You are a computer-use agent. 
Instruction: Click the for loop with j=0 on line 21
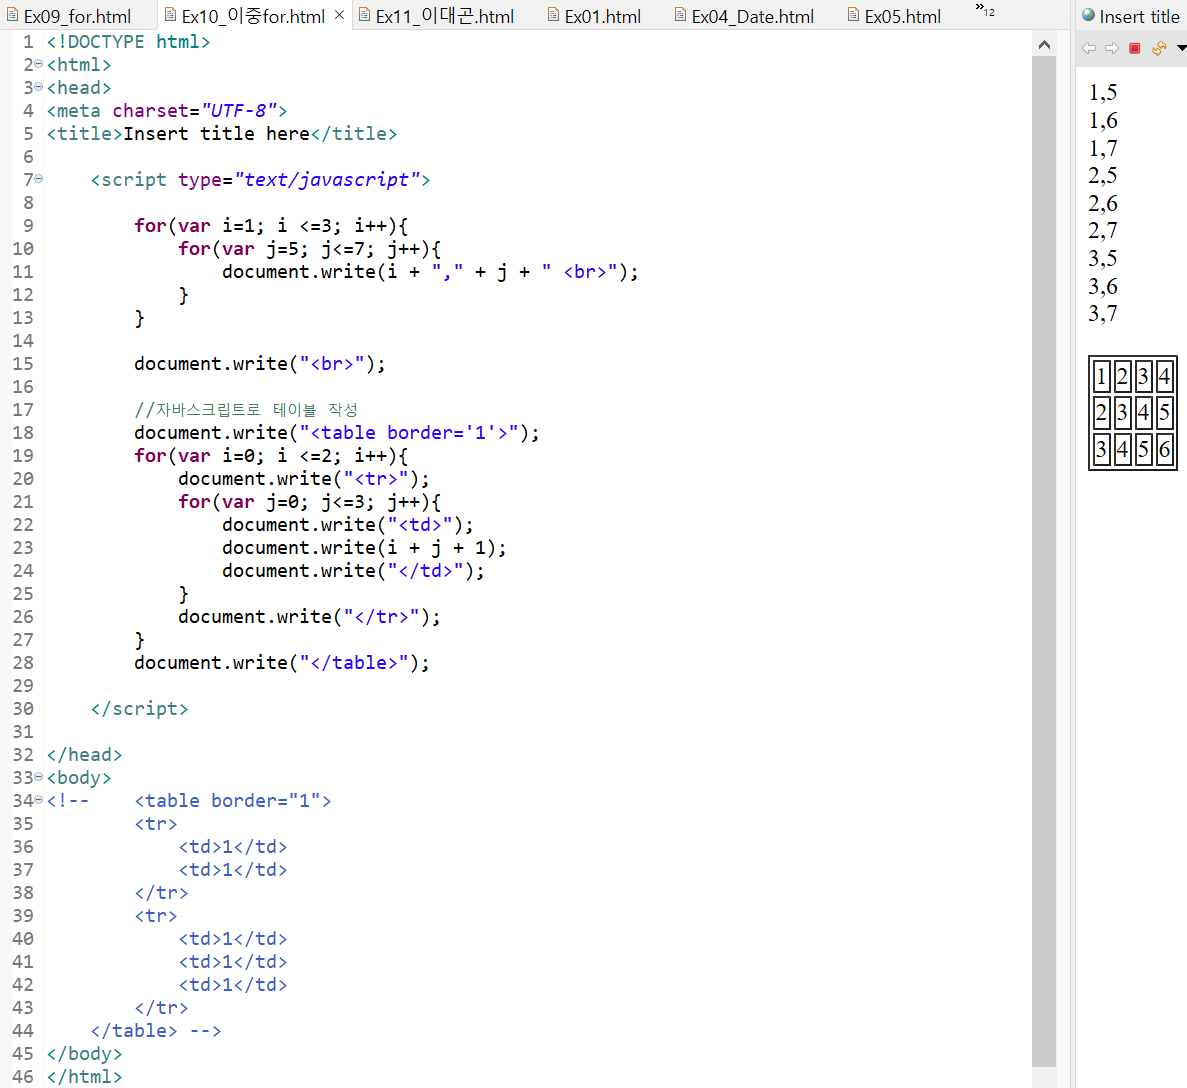coord(310,501)
